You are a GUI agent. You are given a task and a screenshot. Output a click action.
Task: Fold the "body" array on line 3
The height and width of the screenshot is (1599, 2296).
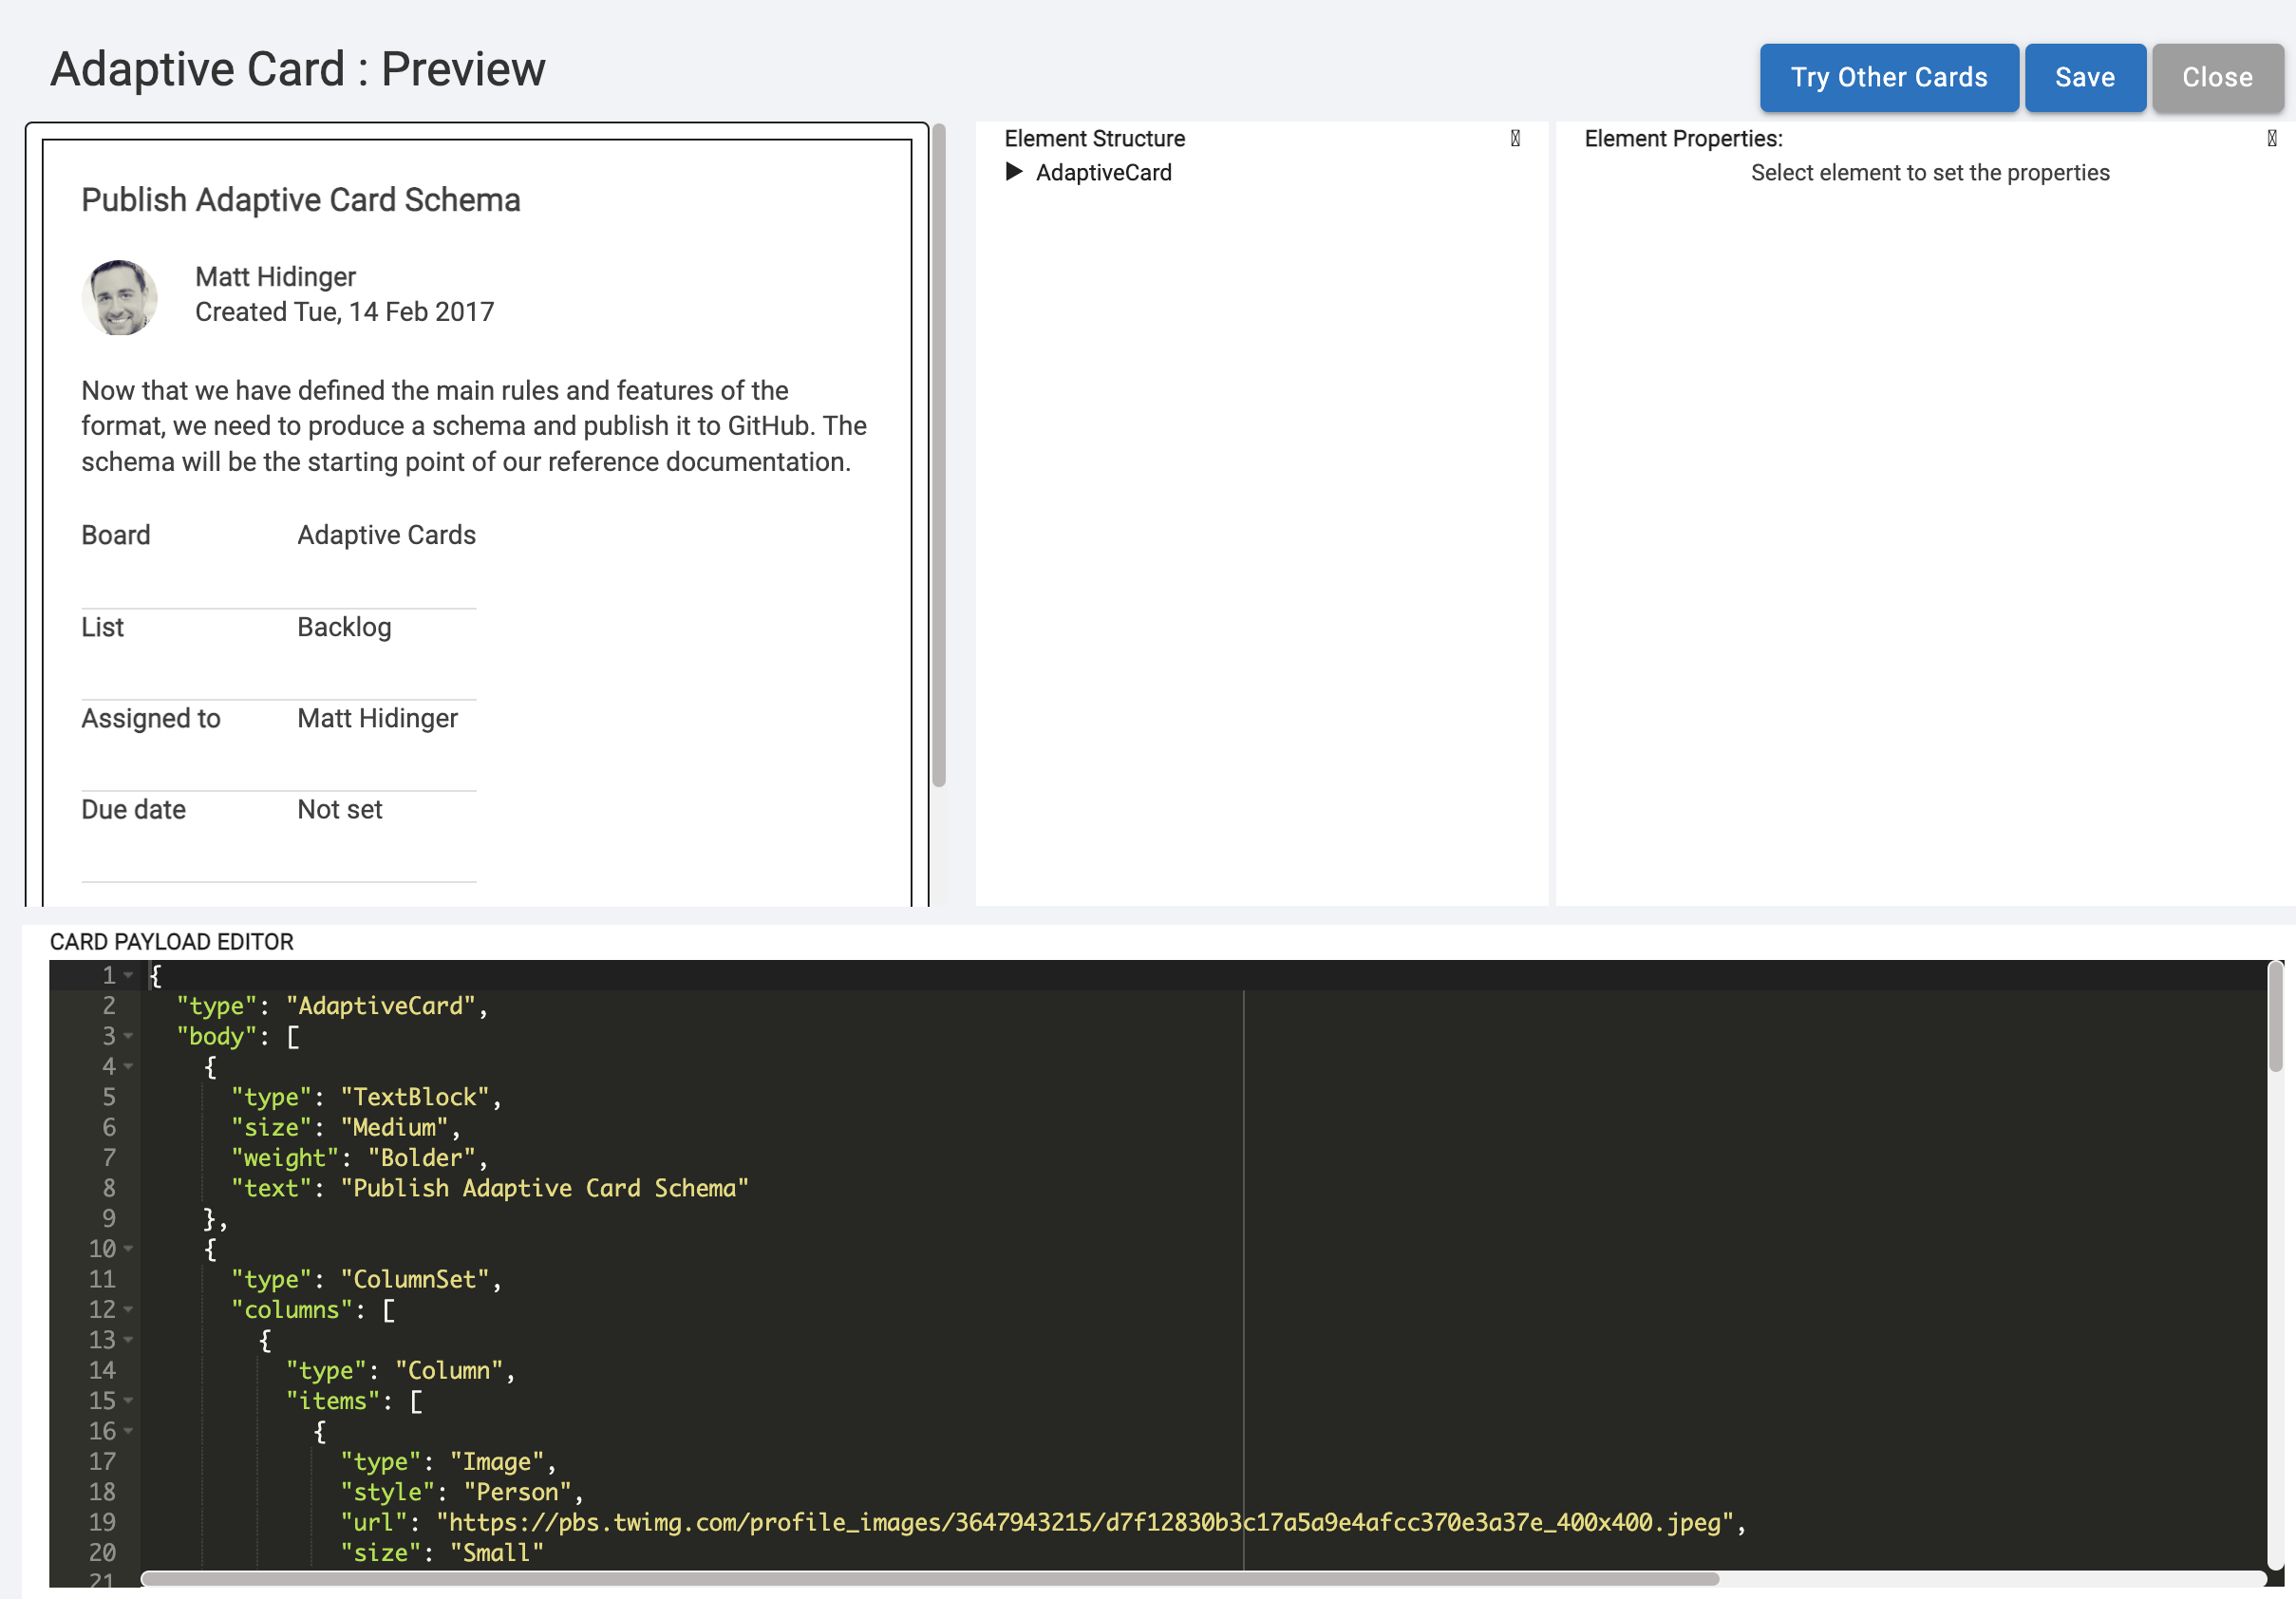tap(129, 1036)
